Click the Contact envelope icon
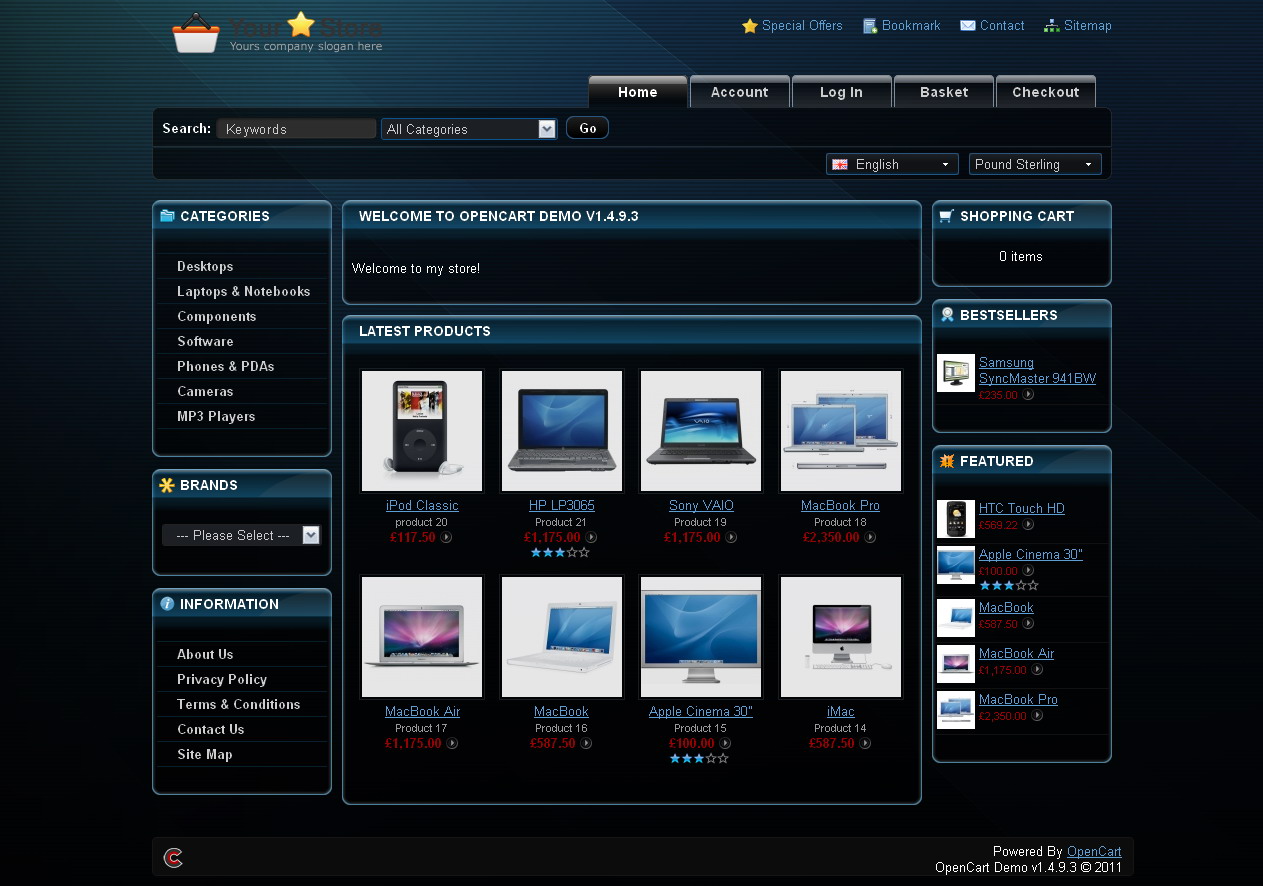 (968, 26)
